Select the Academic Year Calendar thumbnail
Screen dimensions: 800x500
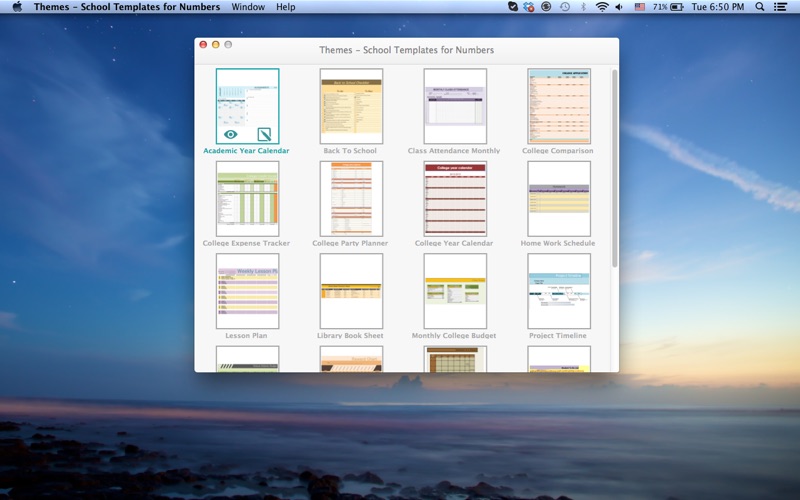[247, 106]
